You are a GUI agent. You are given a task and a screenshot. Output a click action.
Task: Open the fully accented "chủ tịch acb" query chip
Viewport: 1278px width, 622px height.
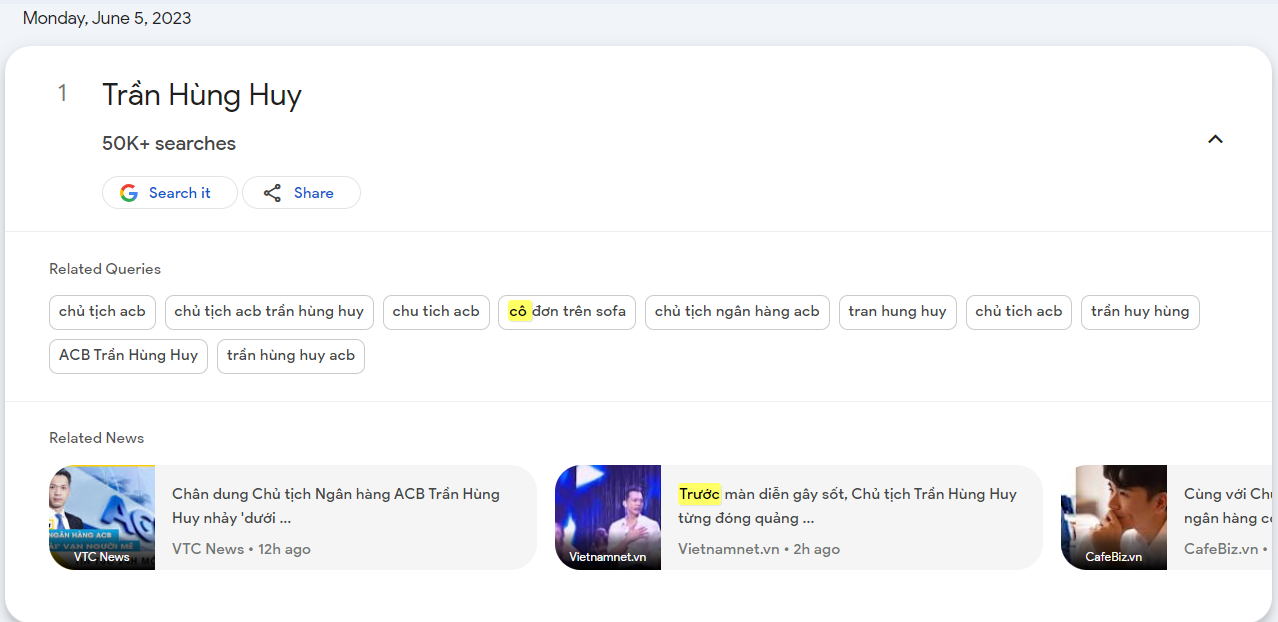[x=102, y=312]
